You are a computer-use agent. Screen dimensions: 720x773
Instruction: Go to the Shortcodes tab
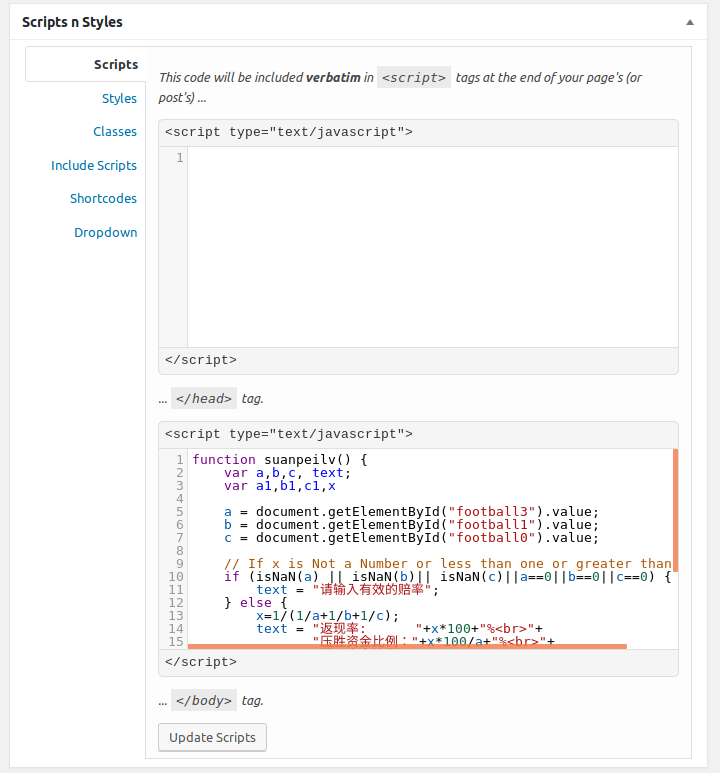pos(103,199)
